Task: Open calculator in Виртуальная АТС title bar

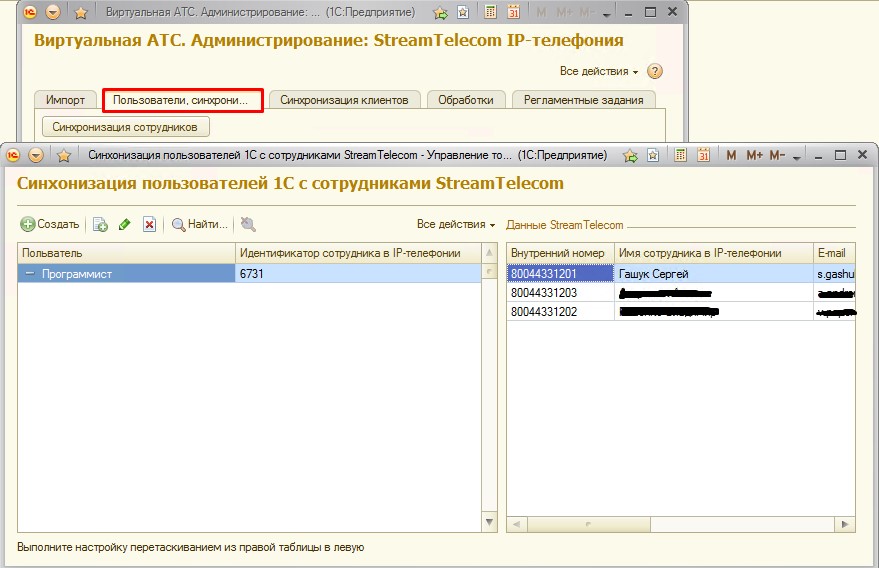Action: pyautogui.click(x=491, y=12)
